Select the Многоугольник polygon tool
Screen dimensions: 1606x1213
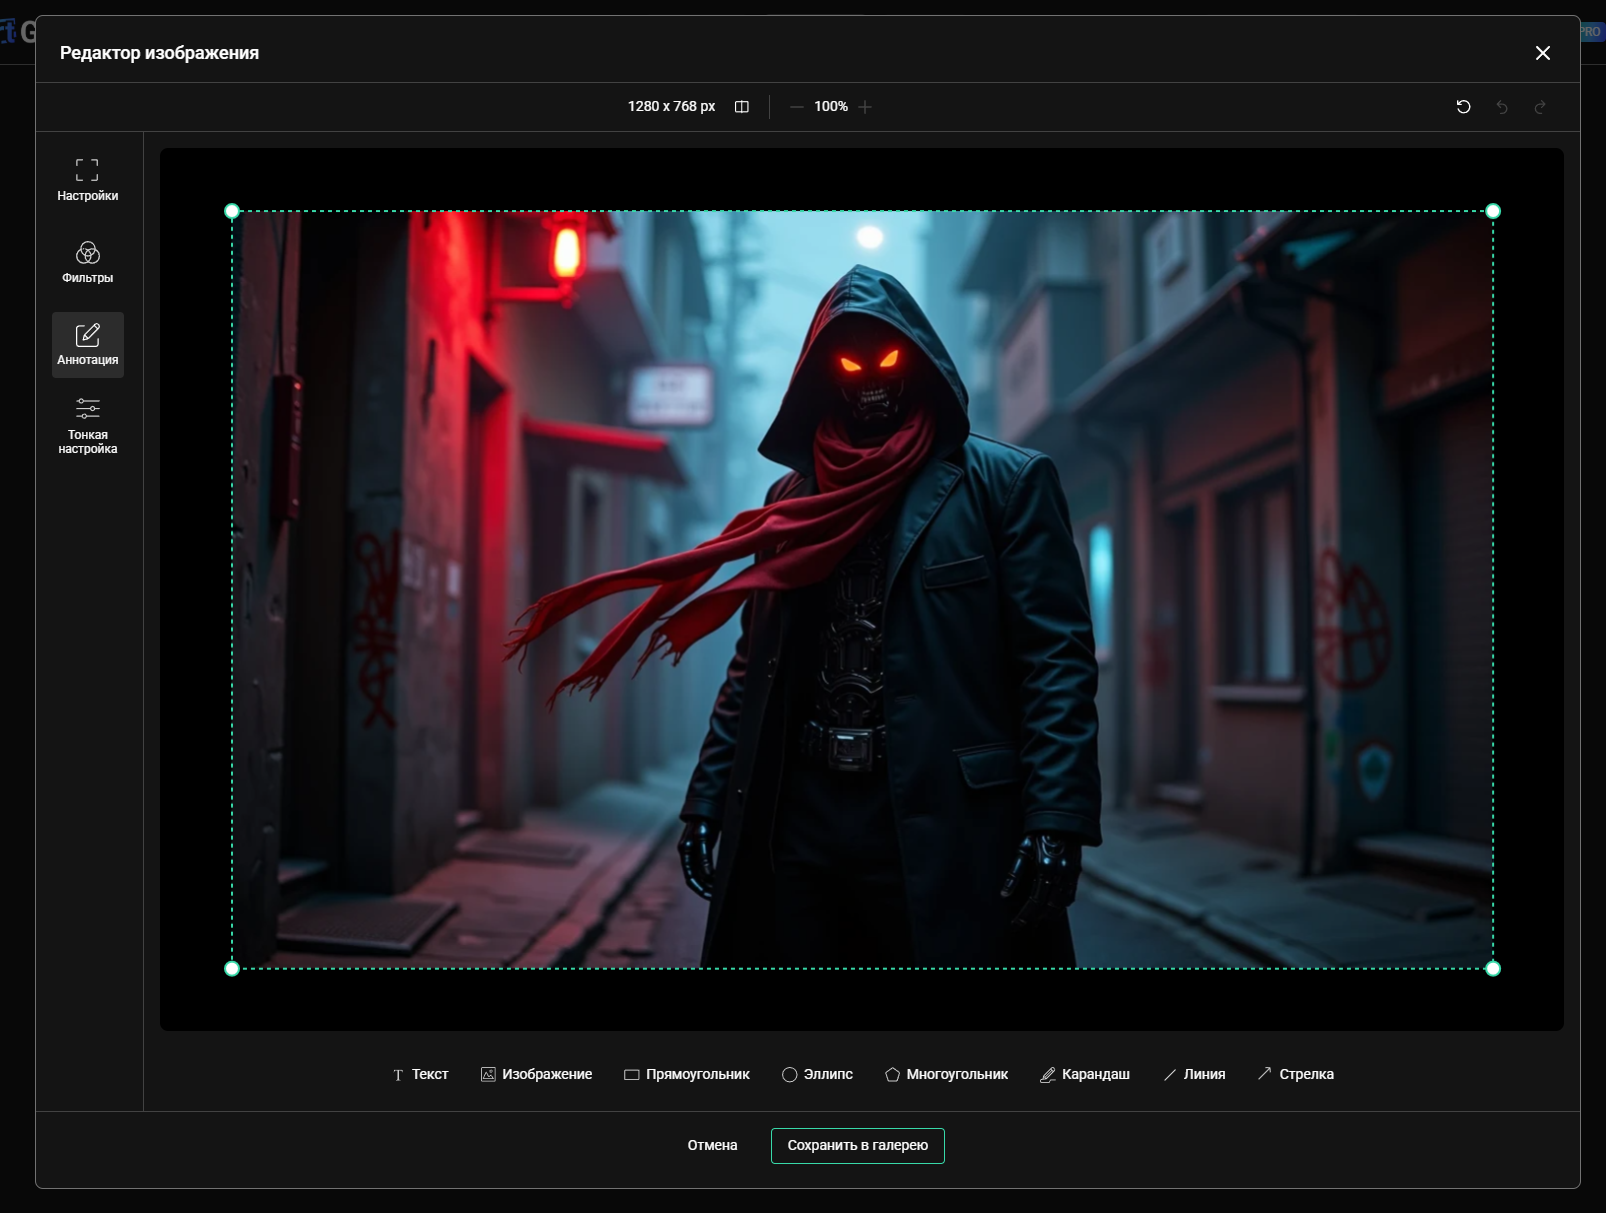point(947,1074)
